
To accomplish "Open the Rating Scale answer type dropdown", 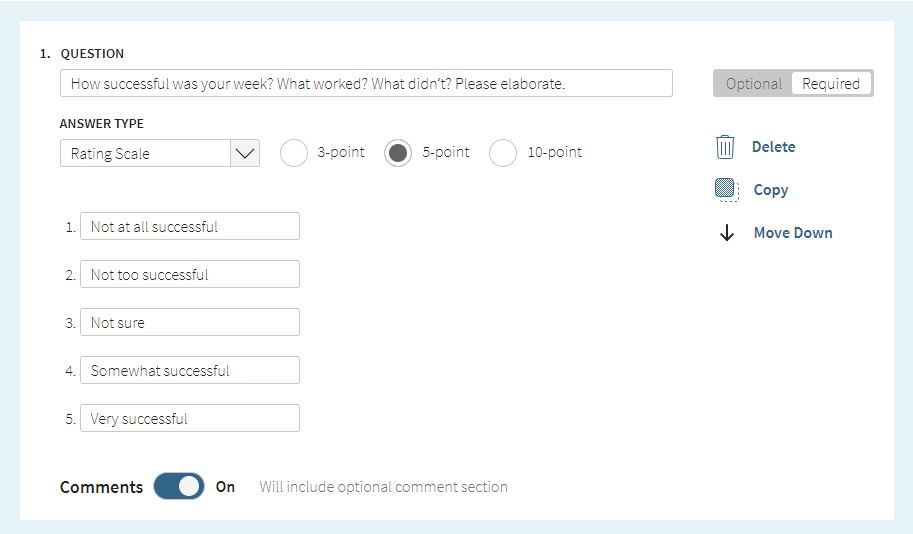I will click(x=146, y=154).
